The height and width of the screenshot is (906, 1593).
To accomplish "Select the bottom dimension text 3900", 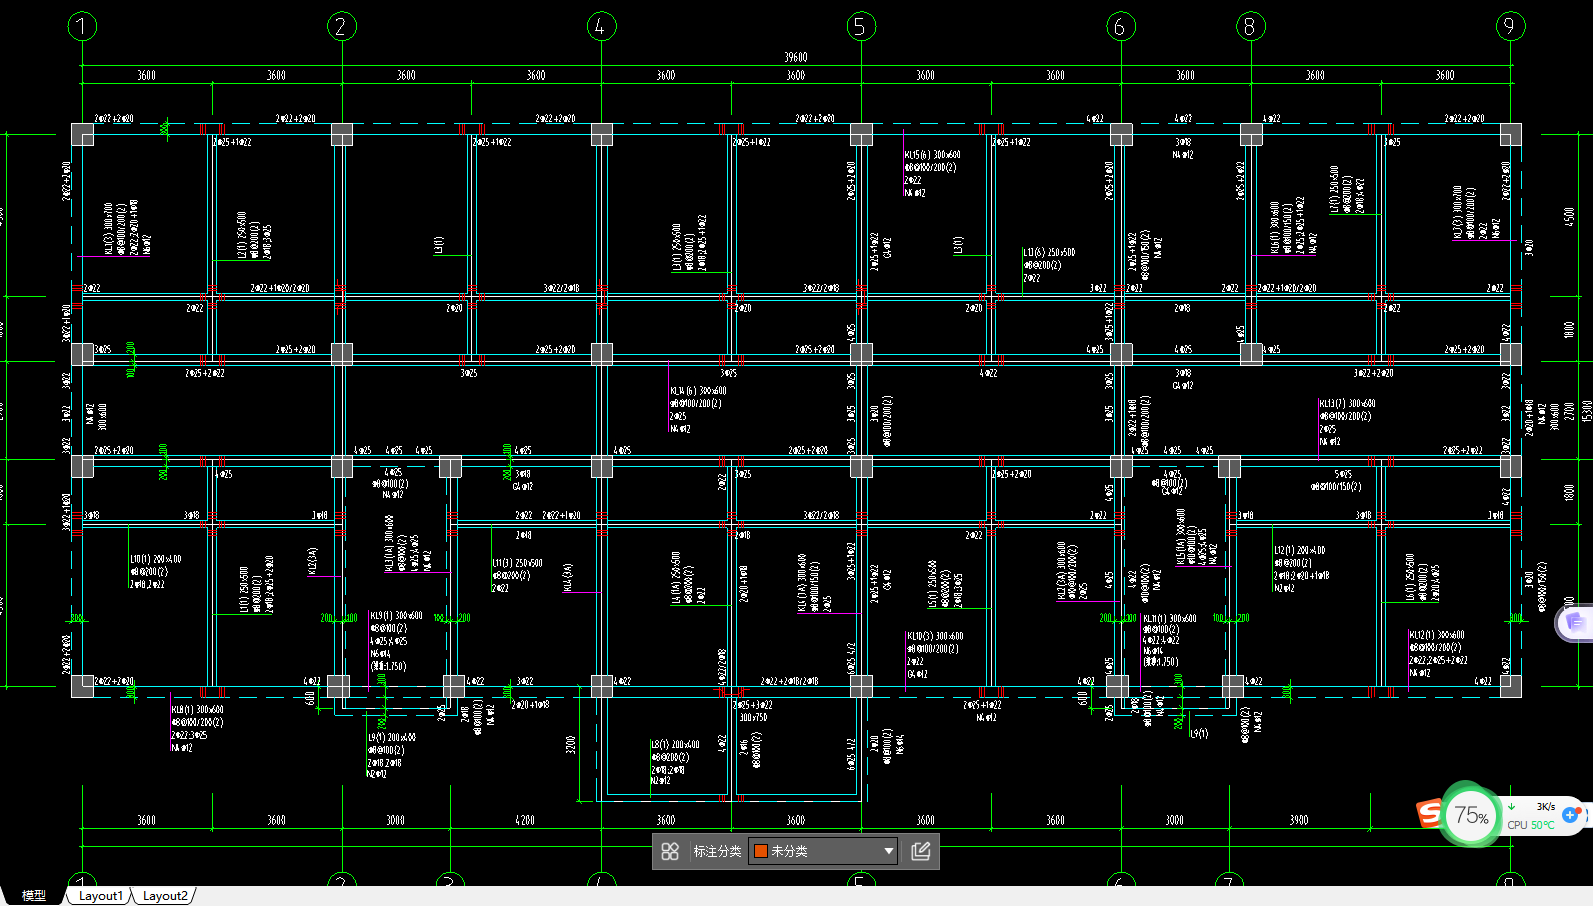I will (1298, 820).
